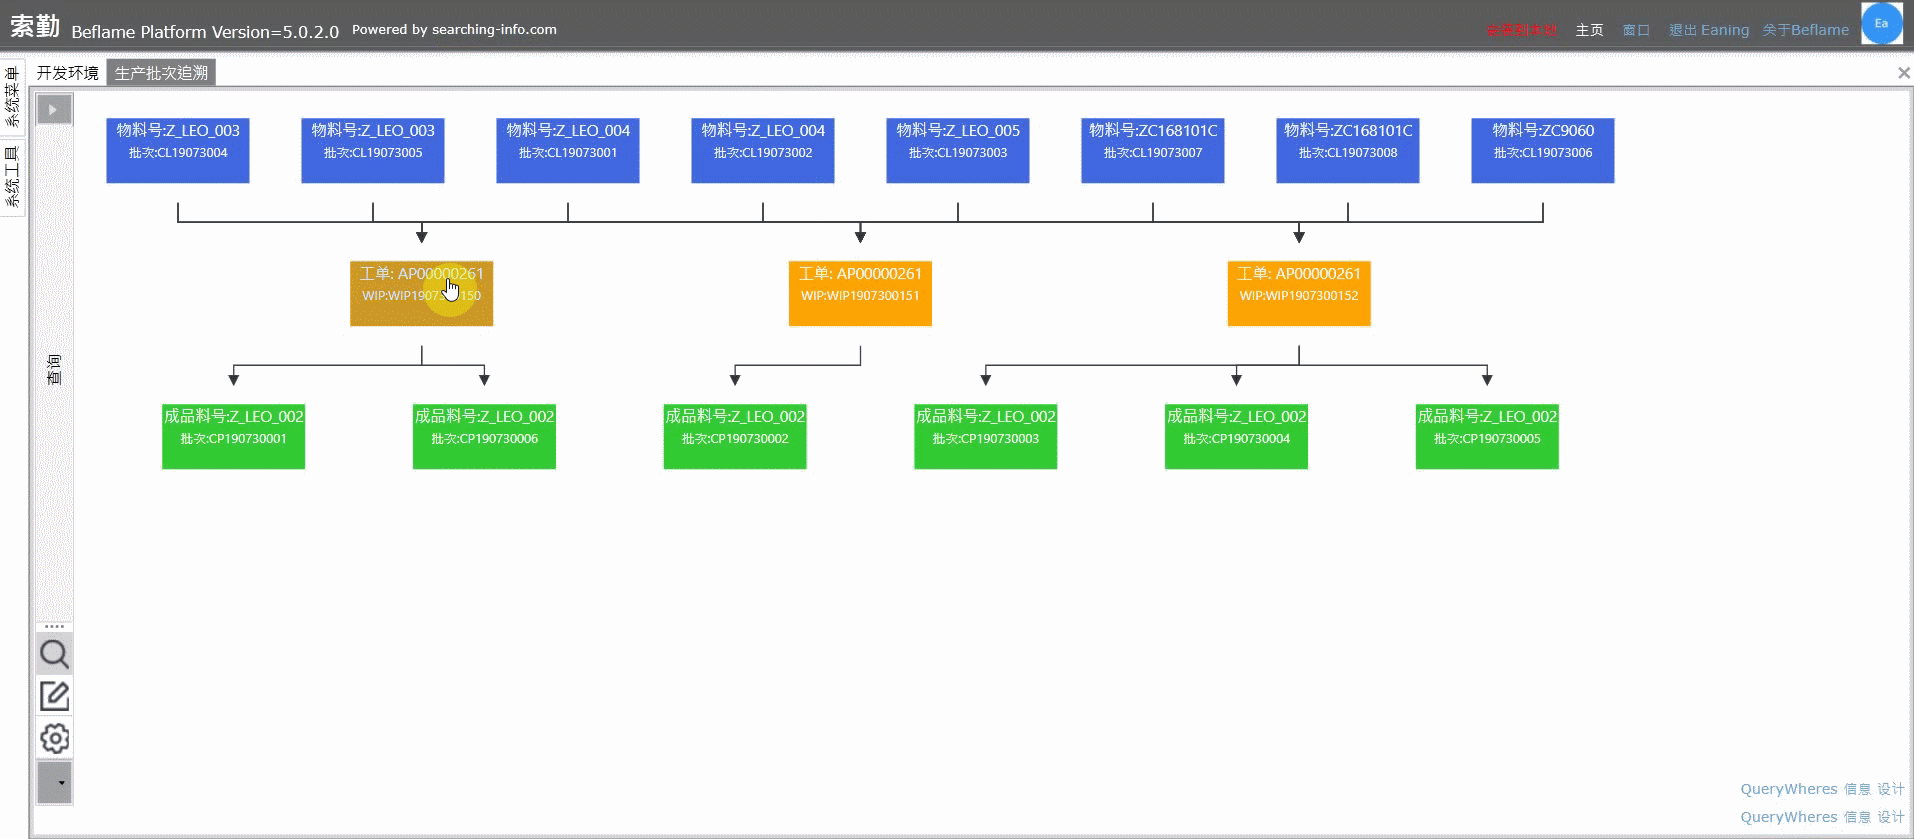Open the gear settings icon in sidebar
This screenshot has width=1914, height=839.
point(54,739)
